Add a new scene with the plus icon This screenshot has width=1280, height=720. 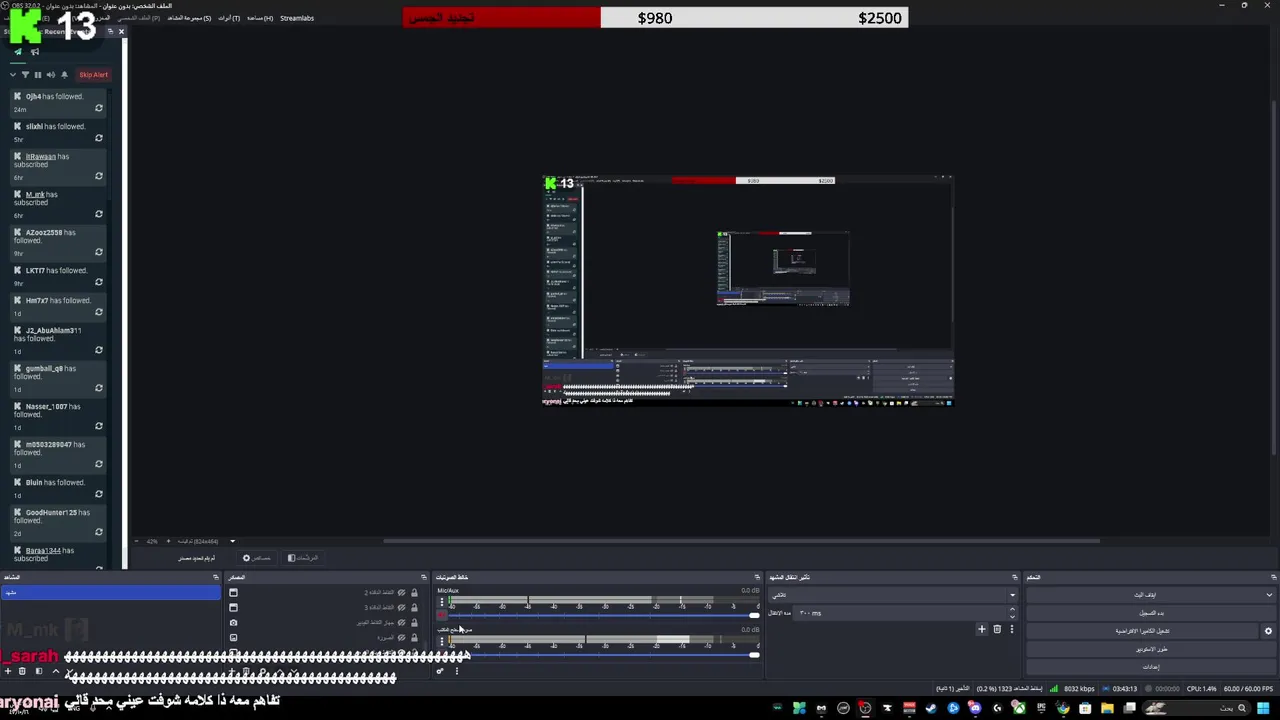8,671
